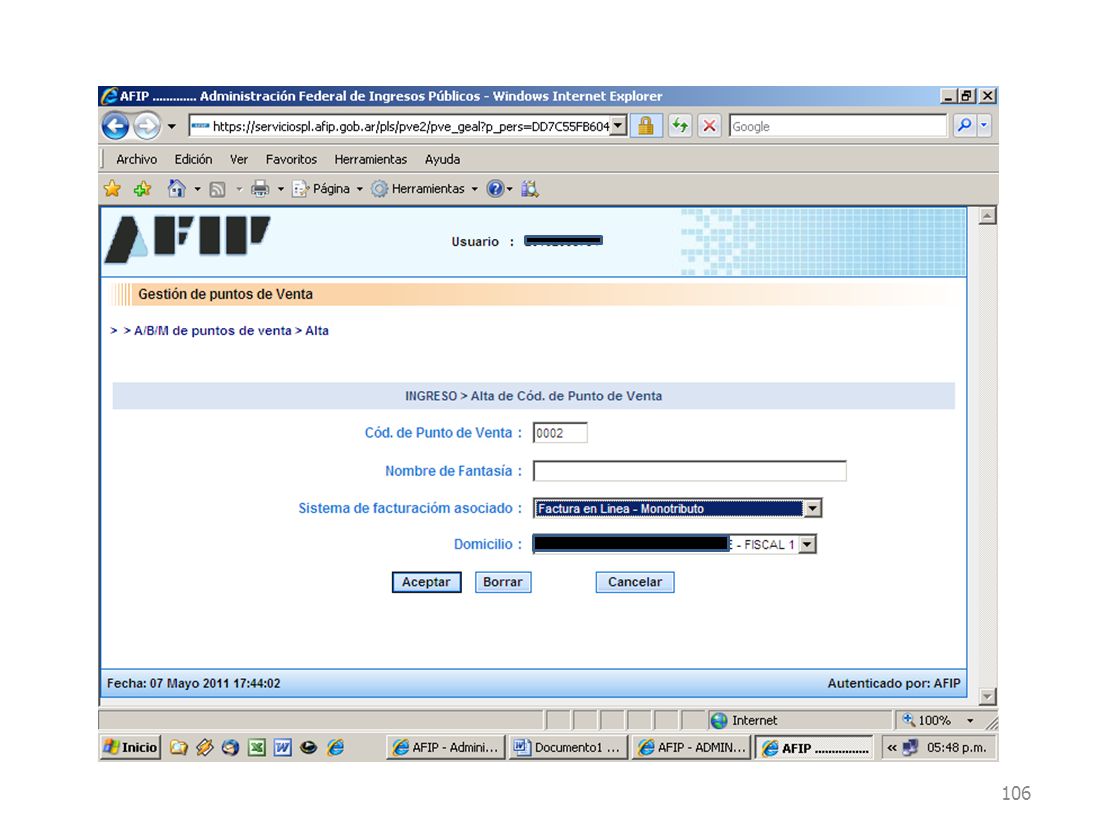View the security lock icon report
The height and width of the screenshot is (831, 1096).
646,127
